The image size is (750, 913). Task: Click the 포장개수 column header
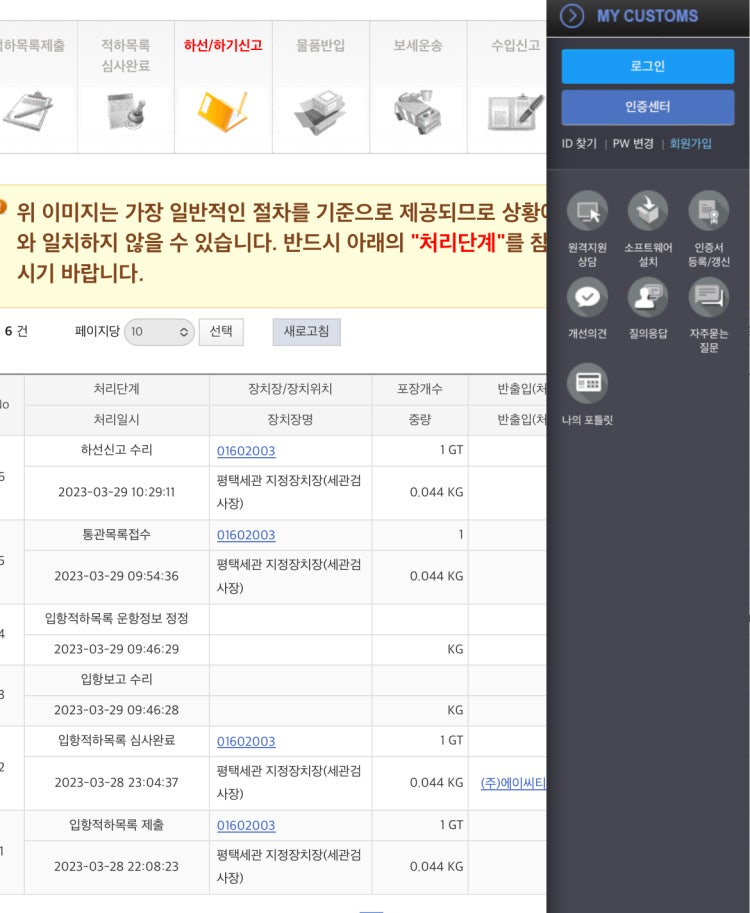point(420,389)
